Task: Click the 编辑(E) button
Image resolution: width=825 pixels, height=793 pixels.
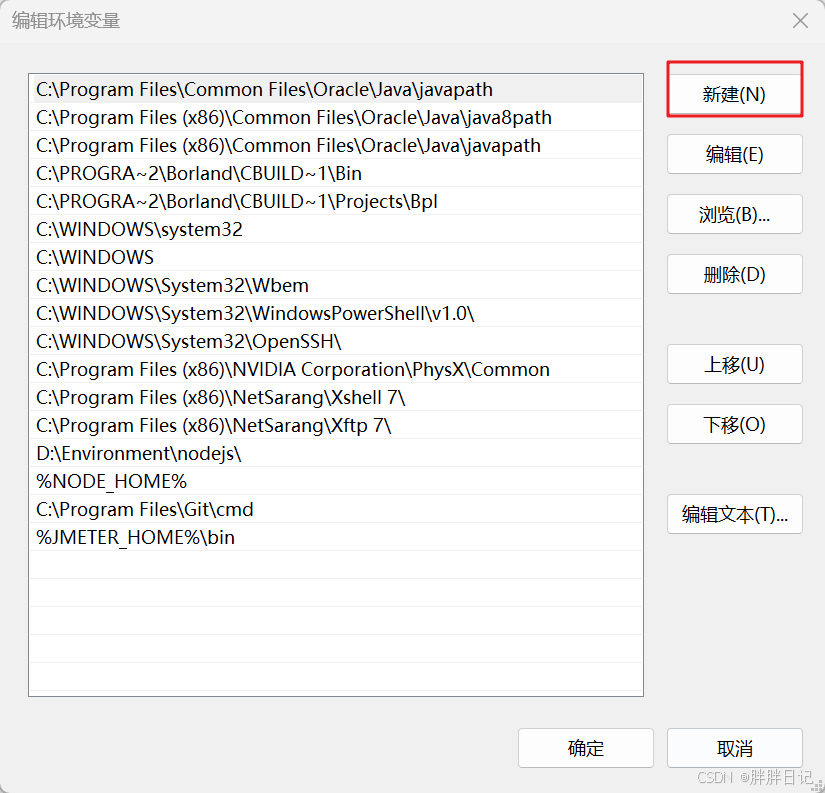Action: [735, 154]
